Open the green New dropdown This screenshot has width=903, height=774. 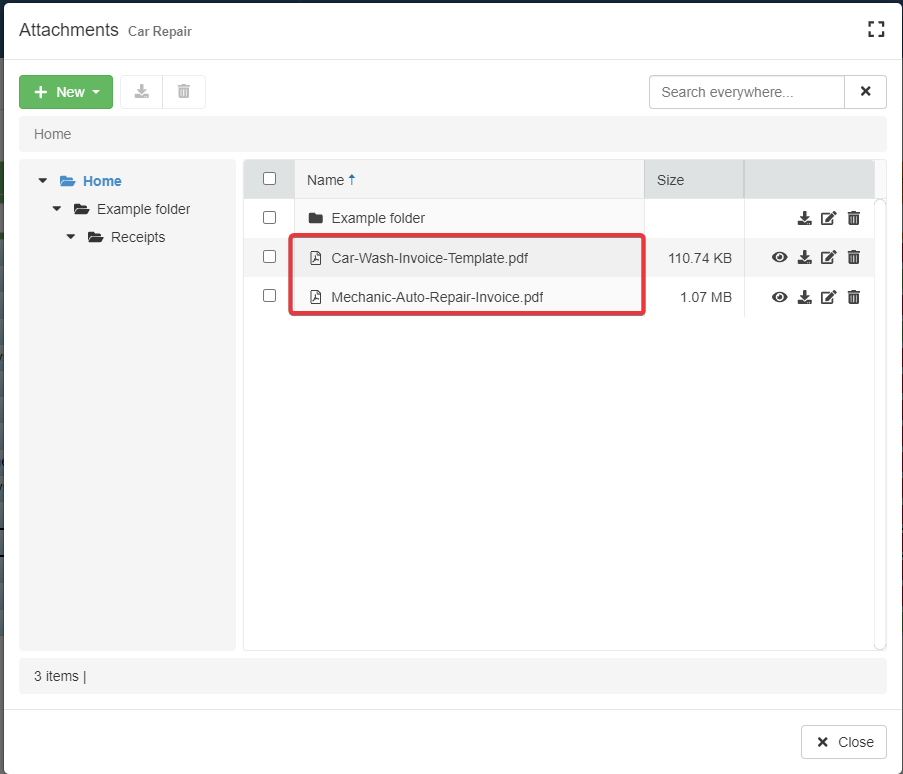pos(66,92)
